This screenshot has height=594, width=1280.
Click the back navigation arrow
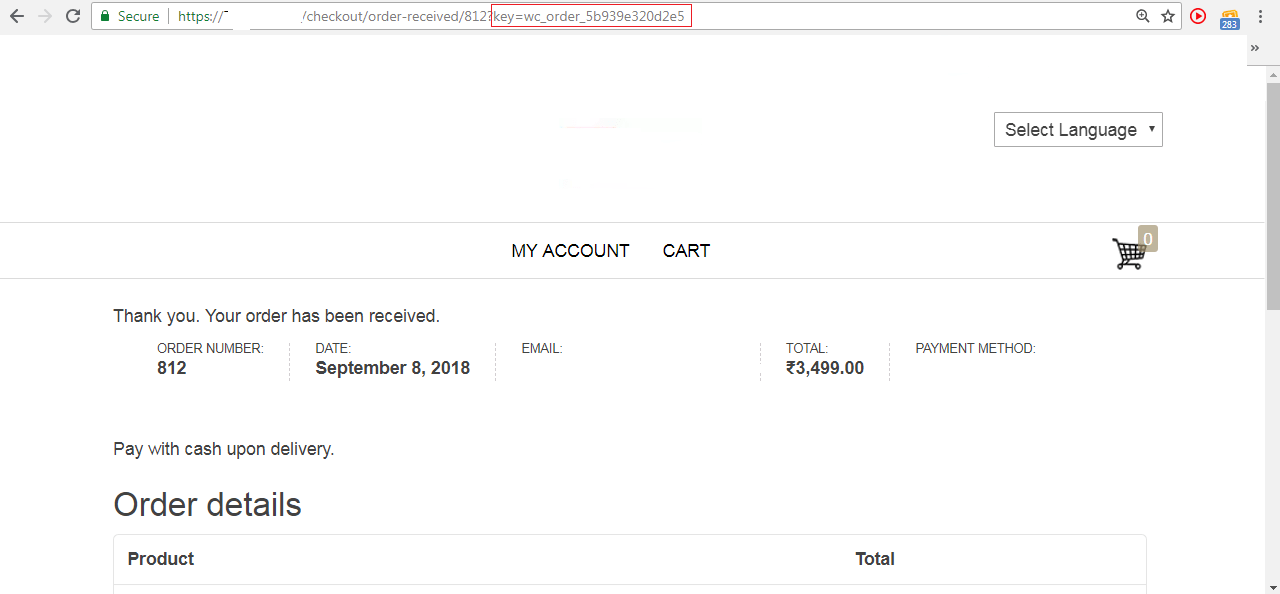pyautogui.click(x=17, y=16)
